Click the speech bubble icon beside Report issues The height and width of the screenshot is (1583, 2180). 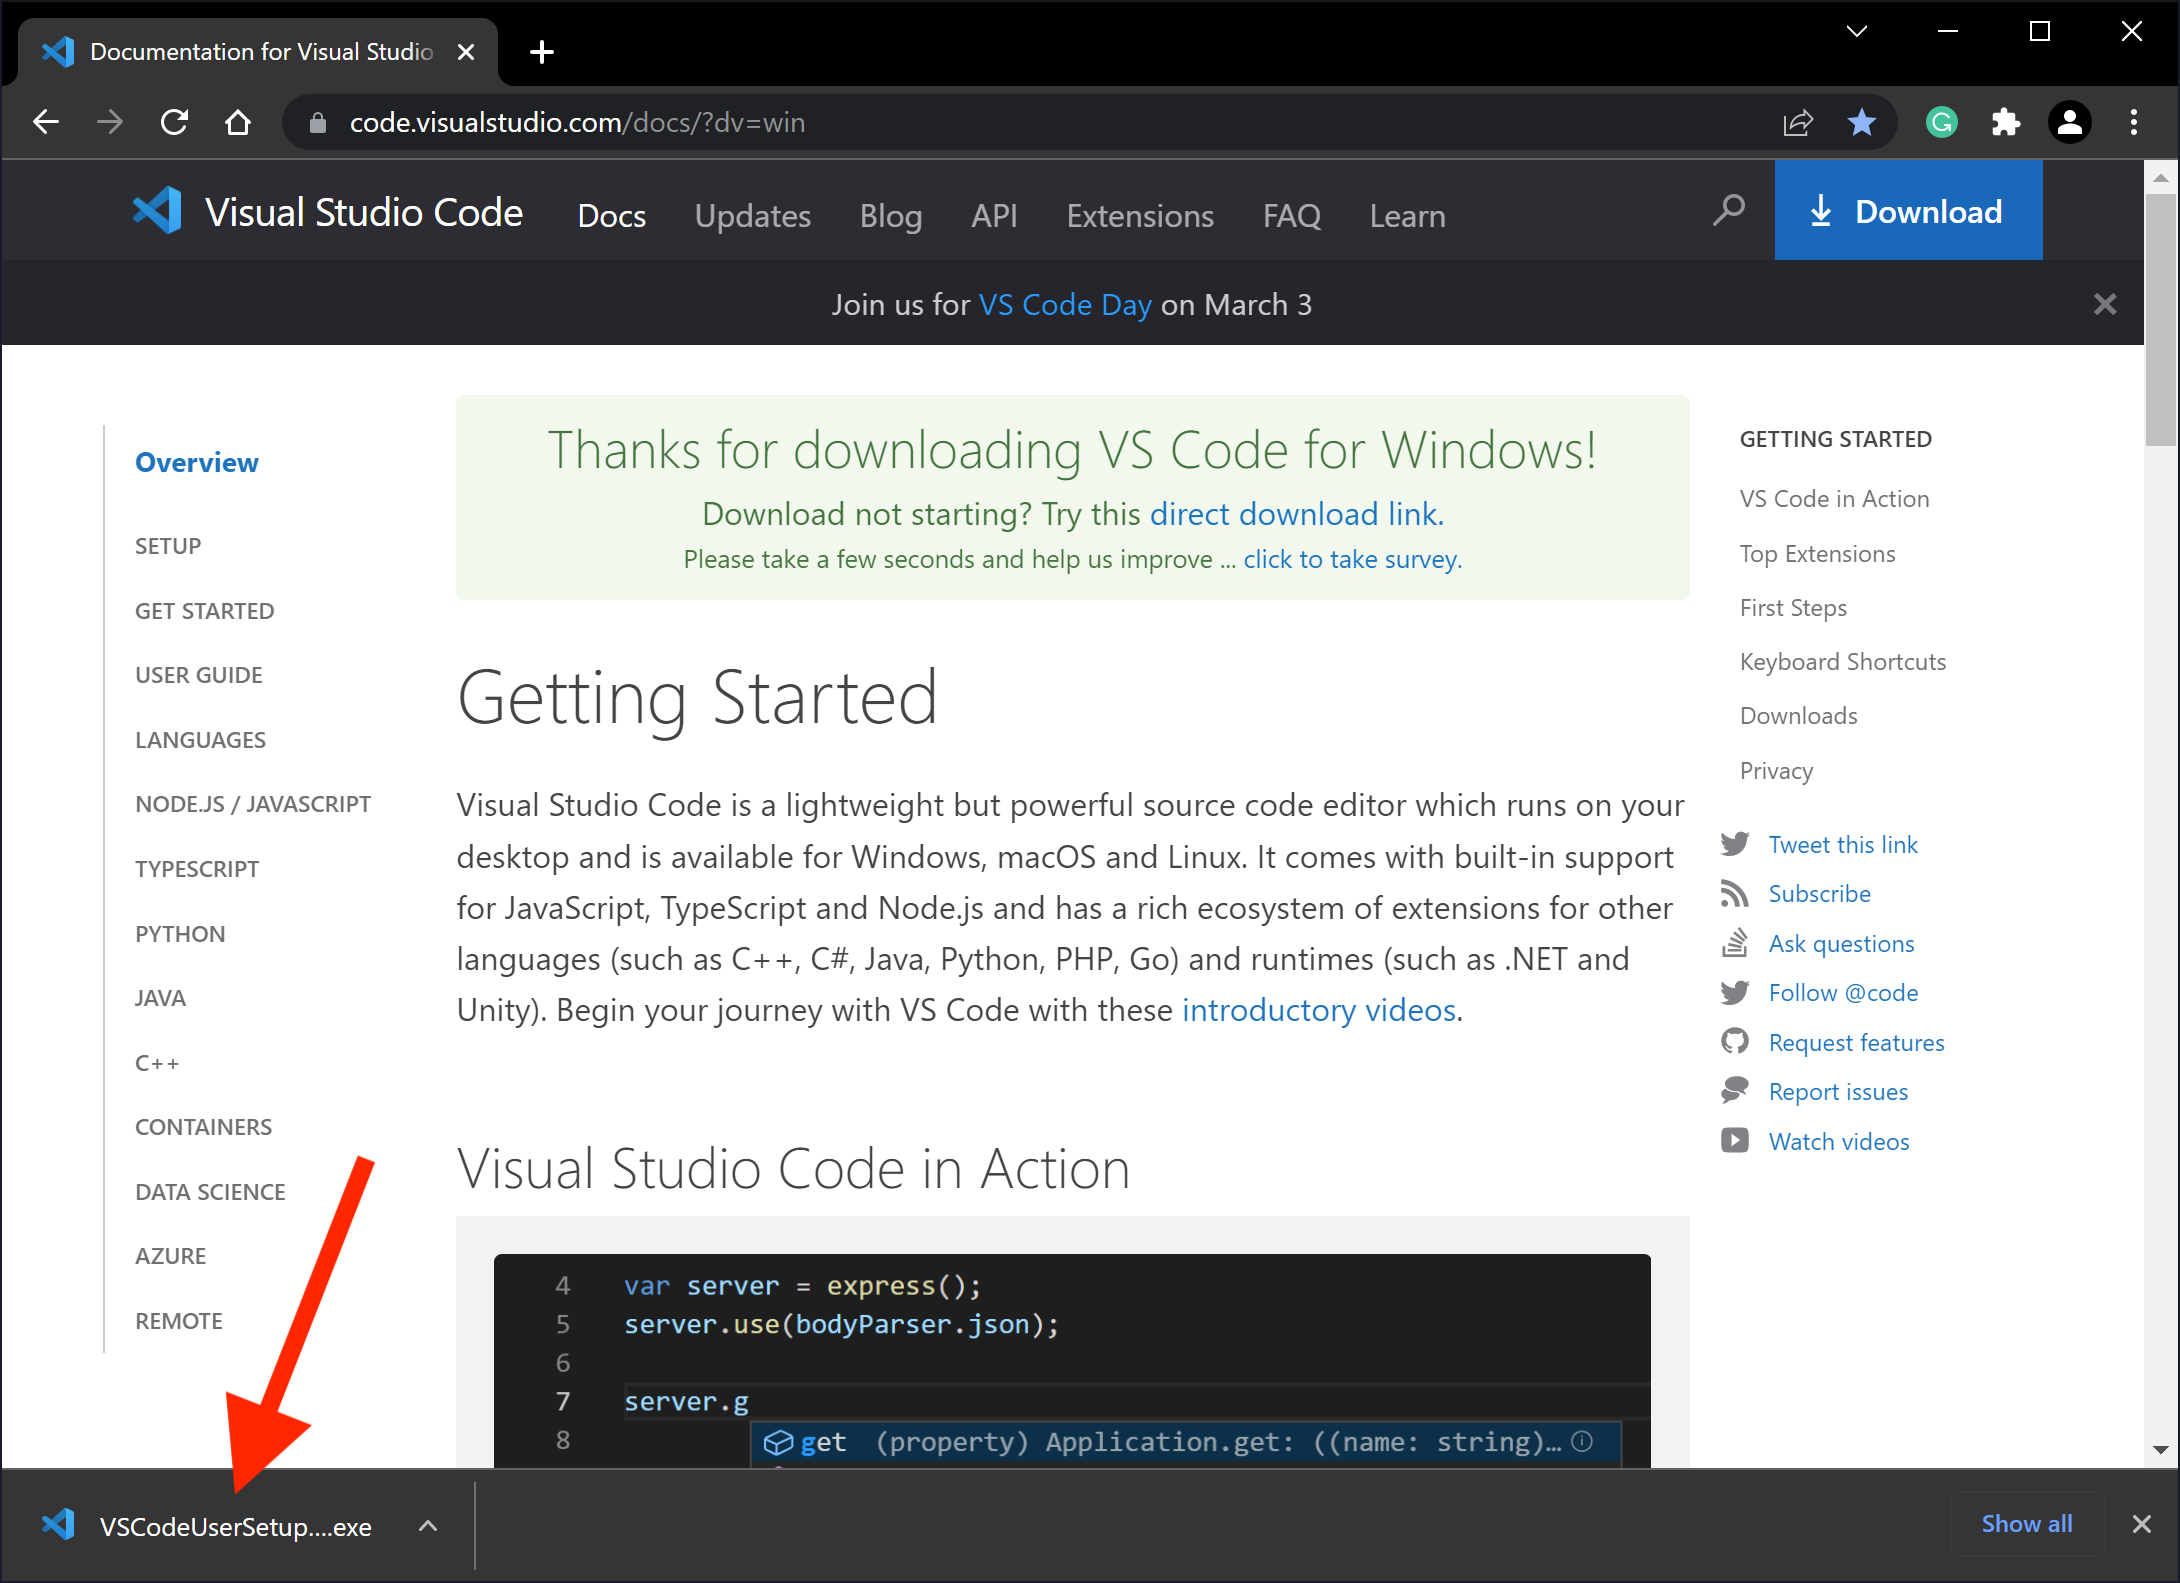click(1735, 1091)
